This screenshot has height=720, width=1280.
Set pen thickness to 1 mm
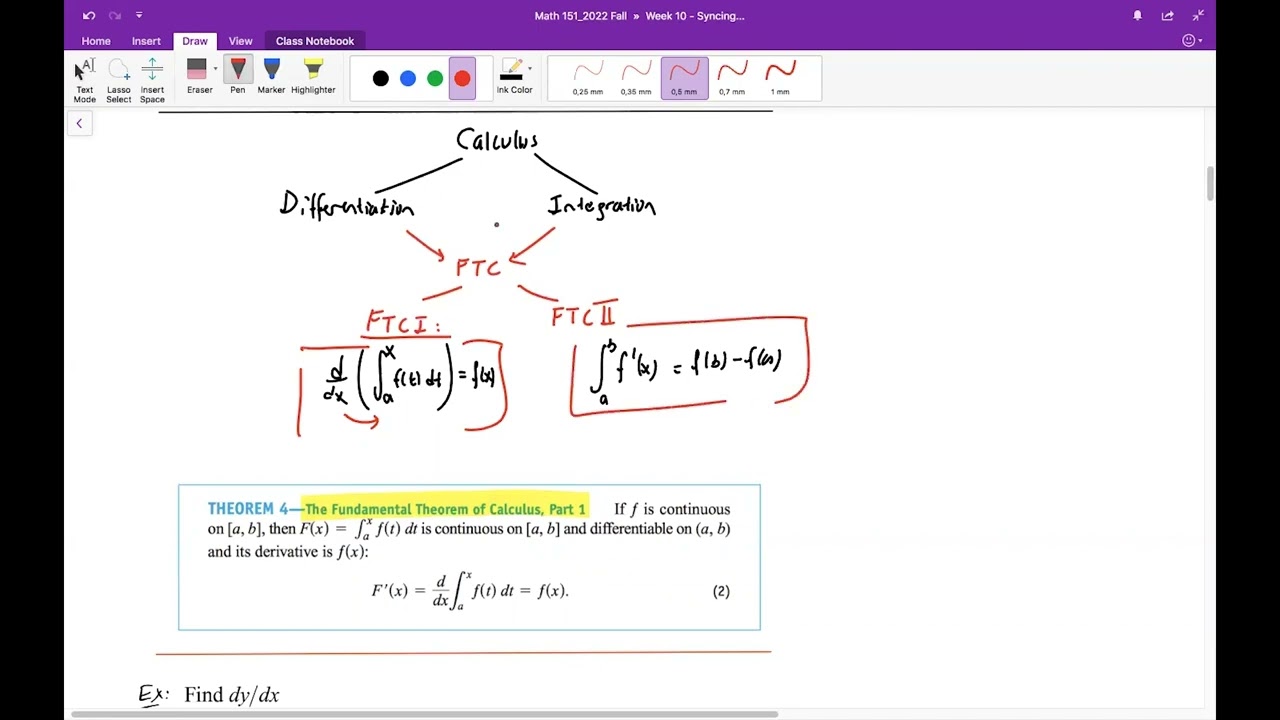click(780, 78)
